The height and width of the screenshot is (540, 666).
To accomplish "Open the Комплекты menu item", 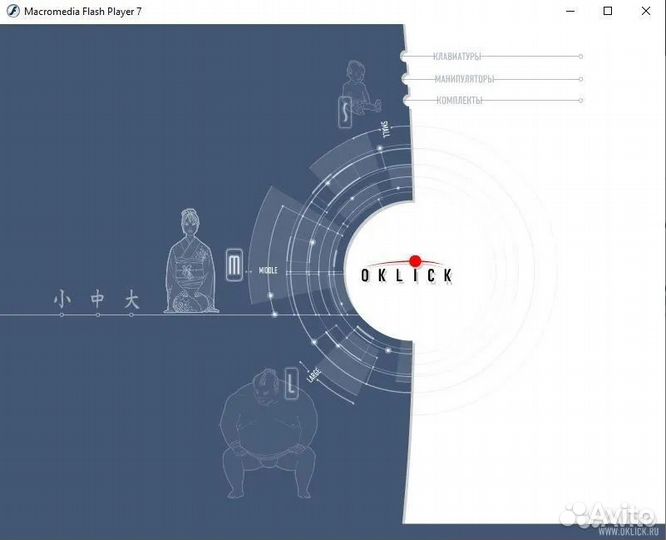I will click(460, 100).
